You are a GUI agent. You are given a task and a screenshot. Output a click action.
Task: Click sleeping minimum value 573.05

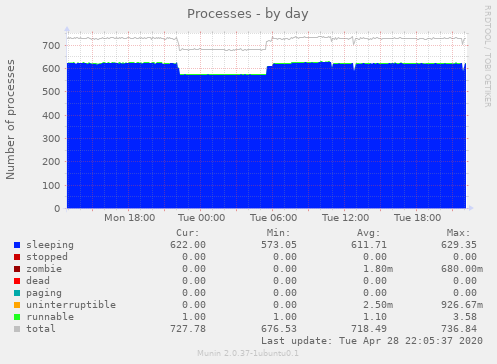point(279,245)
